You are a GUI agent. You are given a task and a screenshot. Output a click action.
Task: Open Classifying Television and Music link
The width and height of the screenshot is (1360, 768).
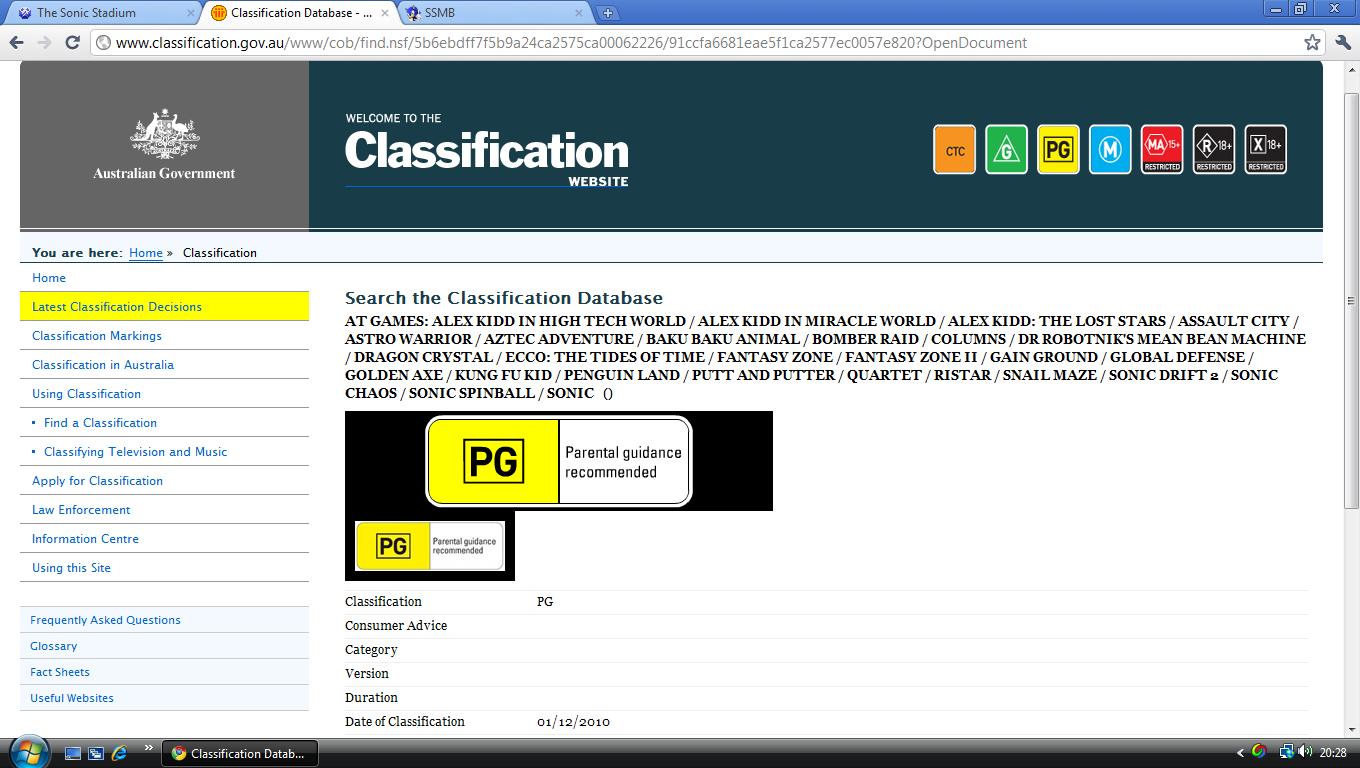135,452
